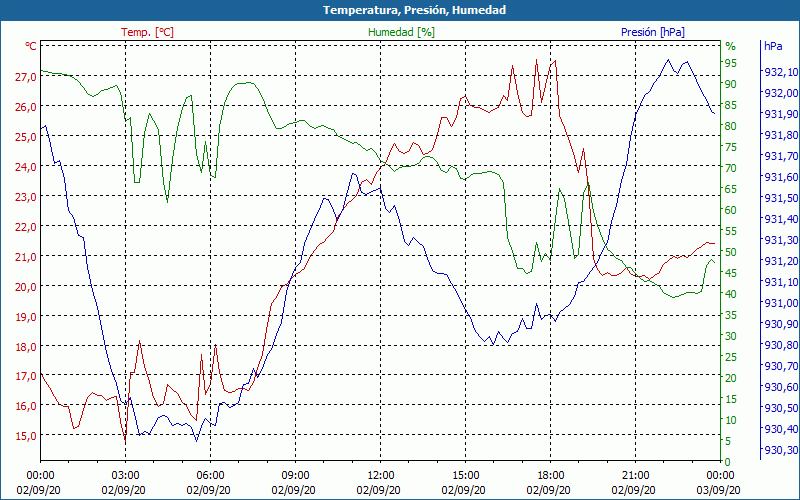Click the chart title 'Temperatura, Presión, Humedad'
Screen dimensions: 800x500
[414, 10]
